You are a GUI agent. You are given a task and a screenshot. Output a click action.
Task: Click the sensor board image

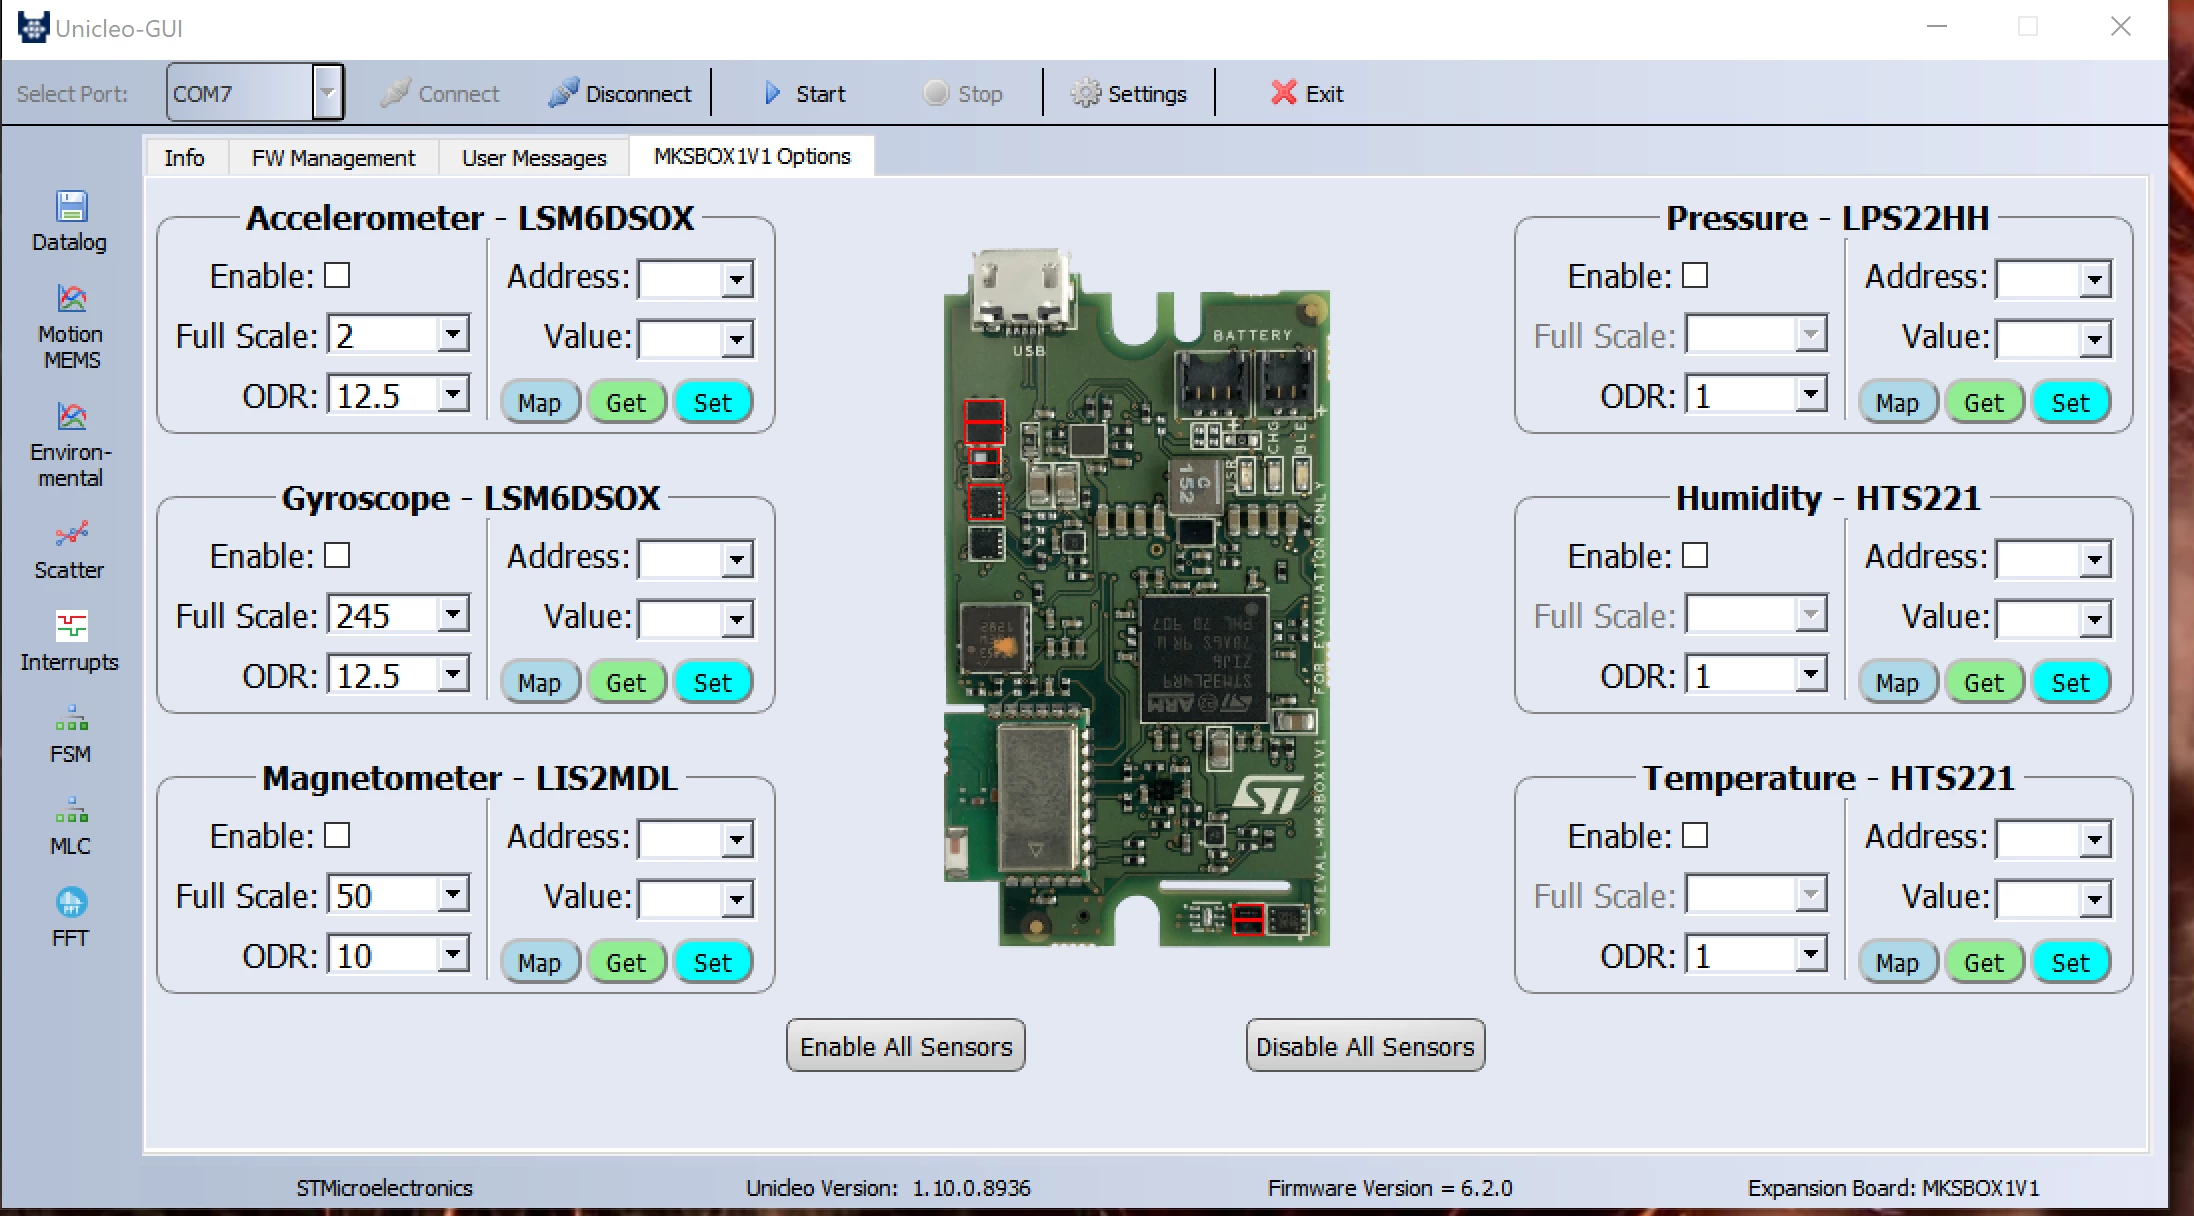1137,598
